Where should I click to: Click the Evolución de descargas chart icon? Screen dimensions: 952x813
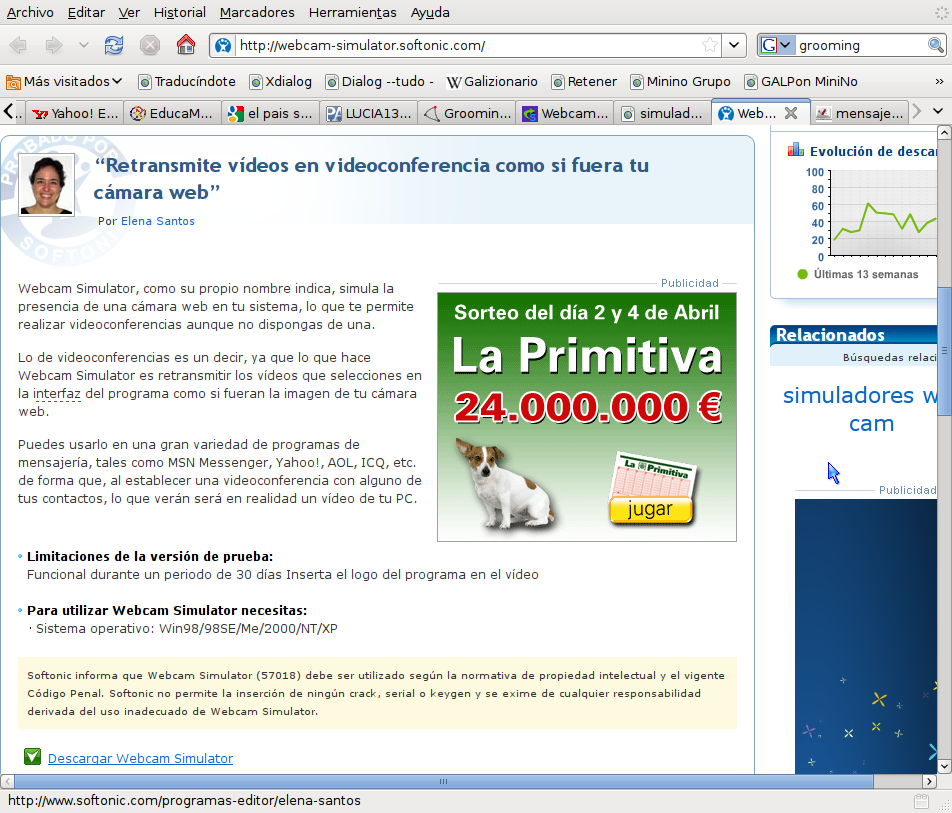click(x=795, y=150)
